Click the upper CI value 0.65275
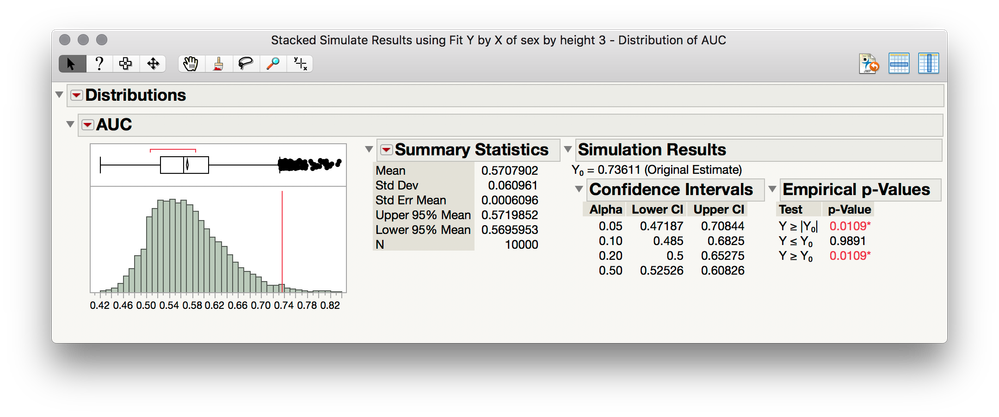 pos(722,255)
